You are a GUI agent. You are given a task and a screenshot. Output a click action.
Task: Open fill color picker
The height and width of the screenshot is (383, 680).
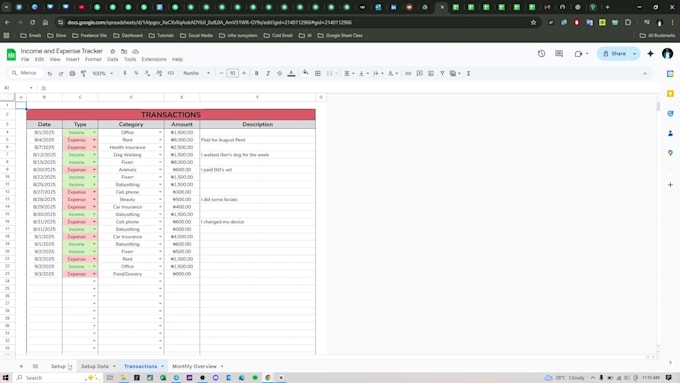(306, 73)
